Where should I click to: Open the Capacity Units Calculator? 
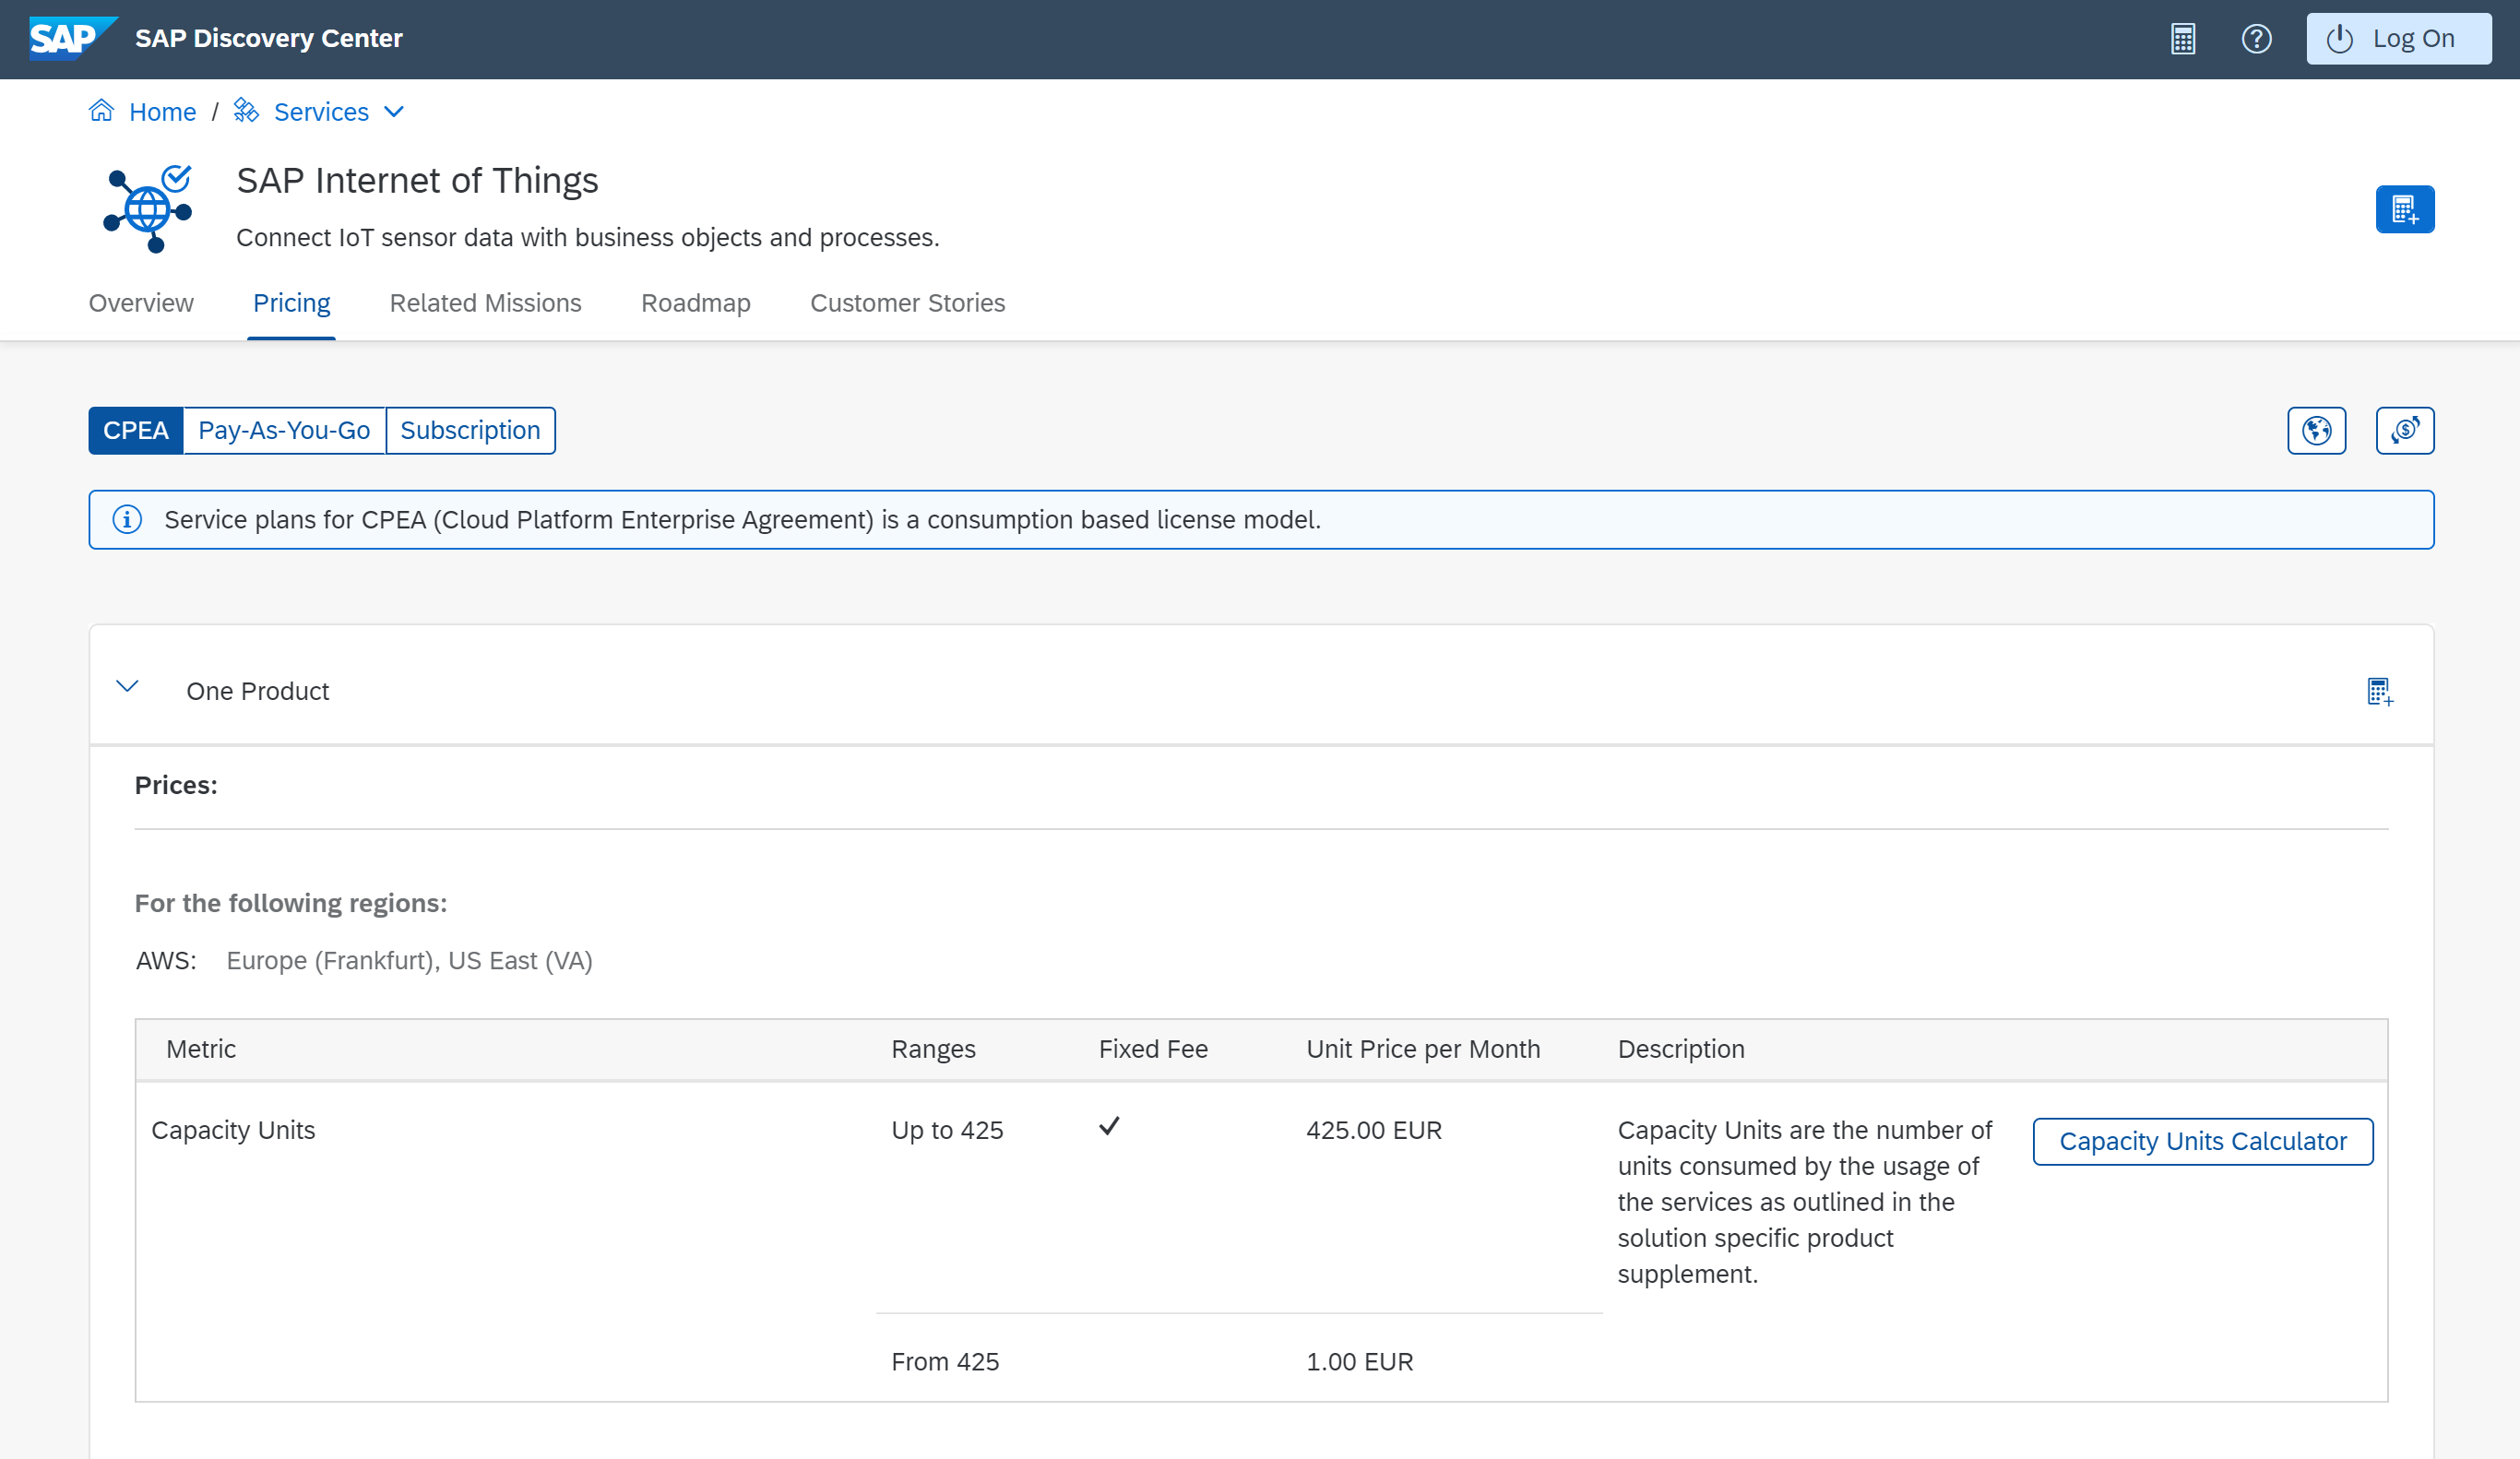pyautogui.click(x=2202, y=1141)
